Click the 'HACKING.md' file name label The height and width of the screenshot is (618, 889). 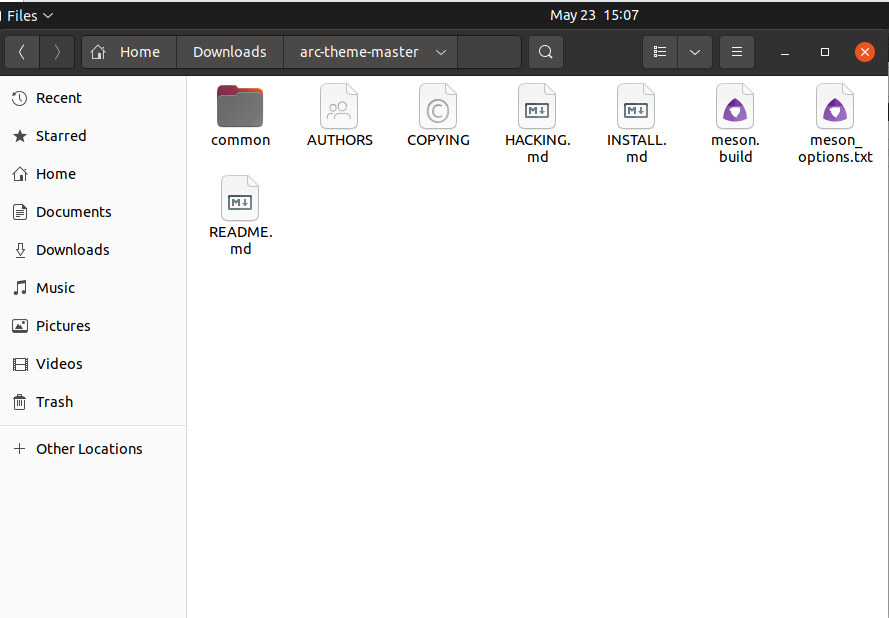(x=537, y=149)
